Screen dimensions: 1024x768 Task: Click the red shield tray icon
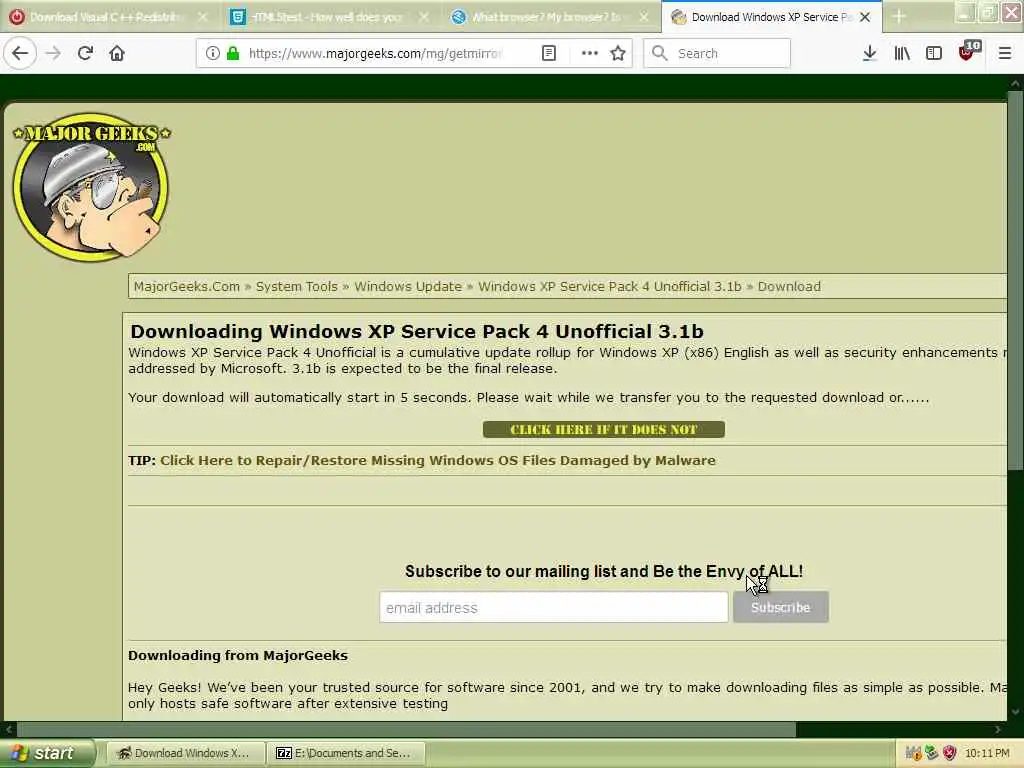tap(950, 753)
